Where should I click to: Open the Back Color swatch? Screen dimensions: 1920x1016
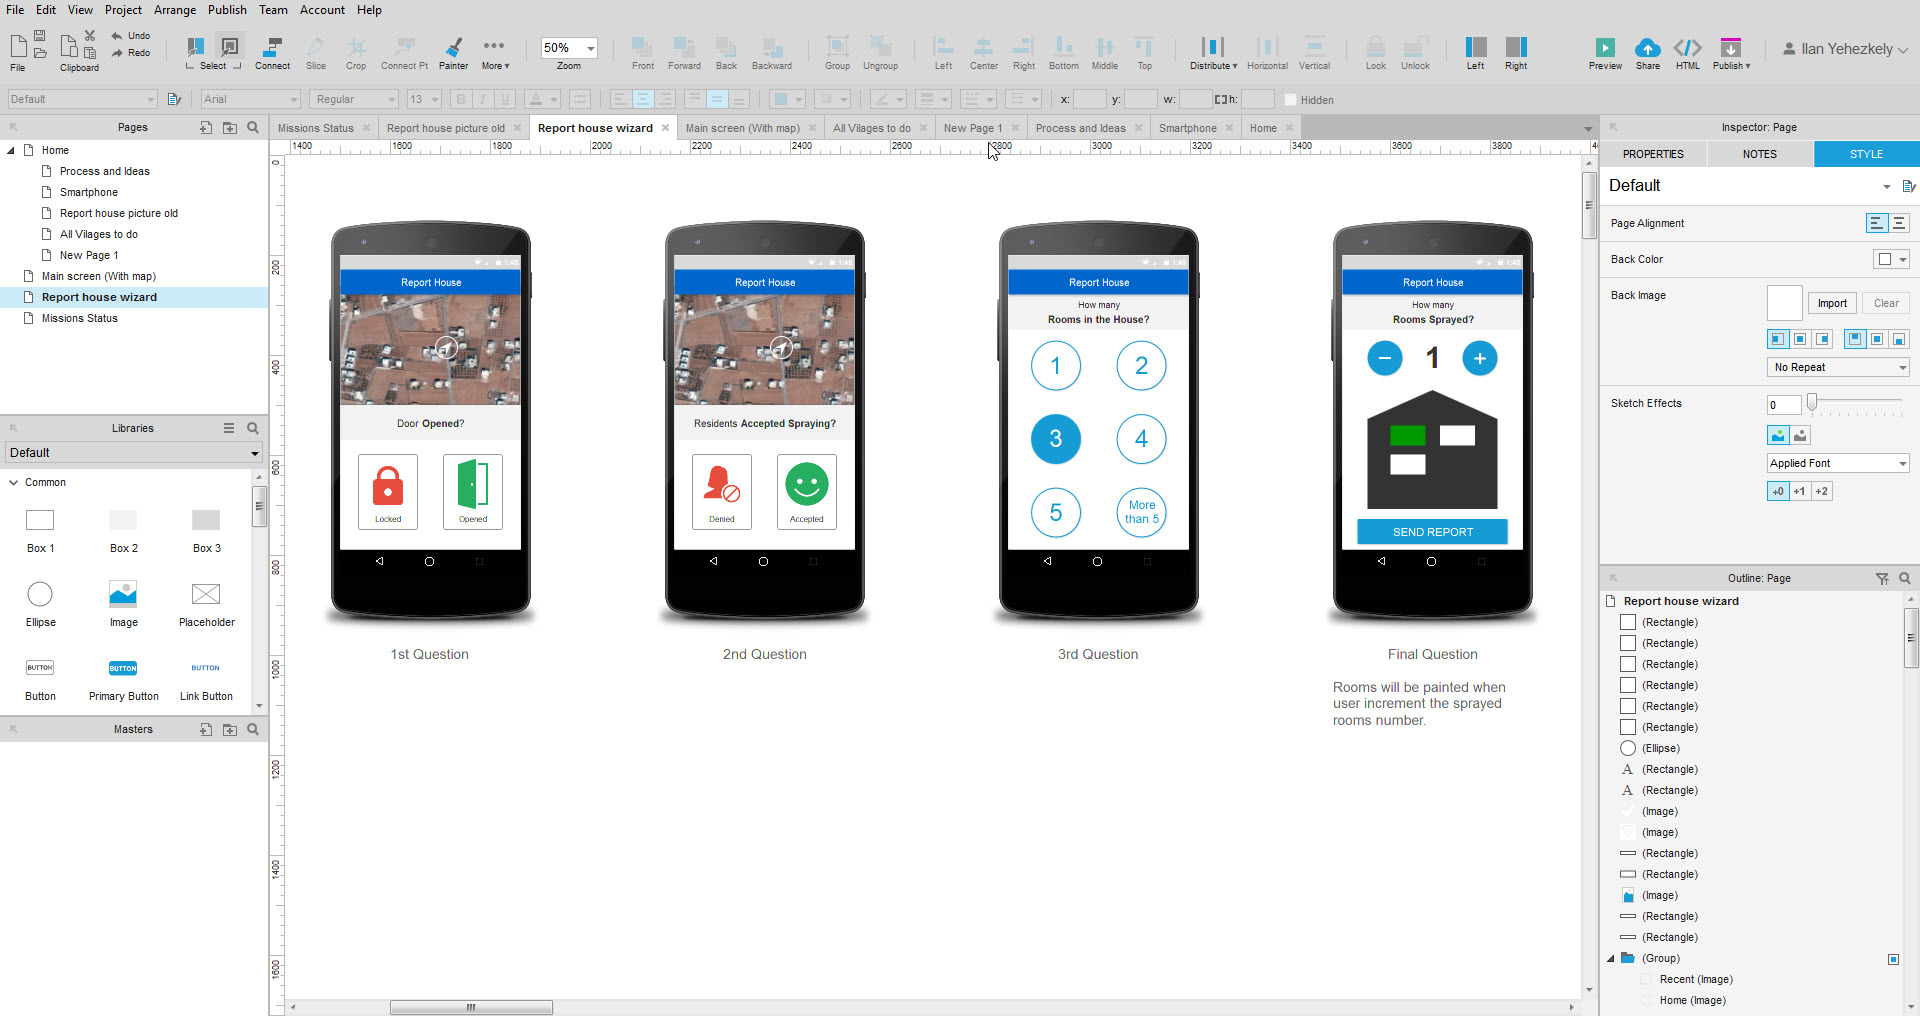pyautogui.click(x=1891, y=259)
